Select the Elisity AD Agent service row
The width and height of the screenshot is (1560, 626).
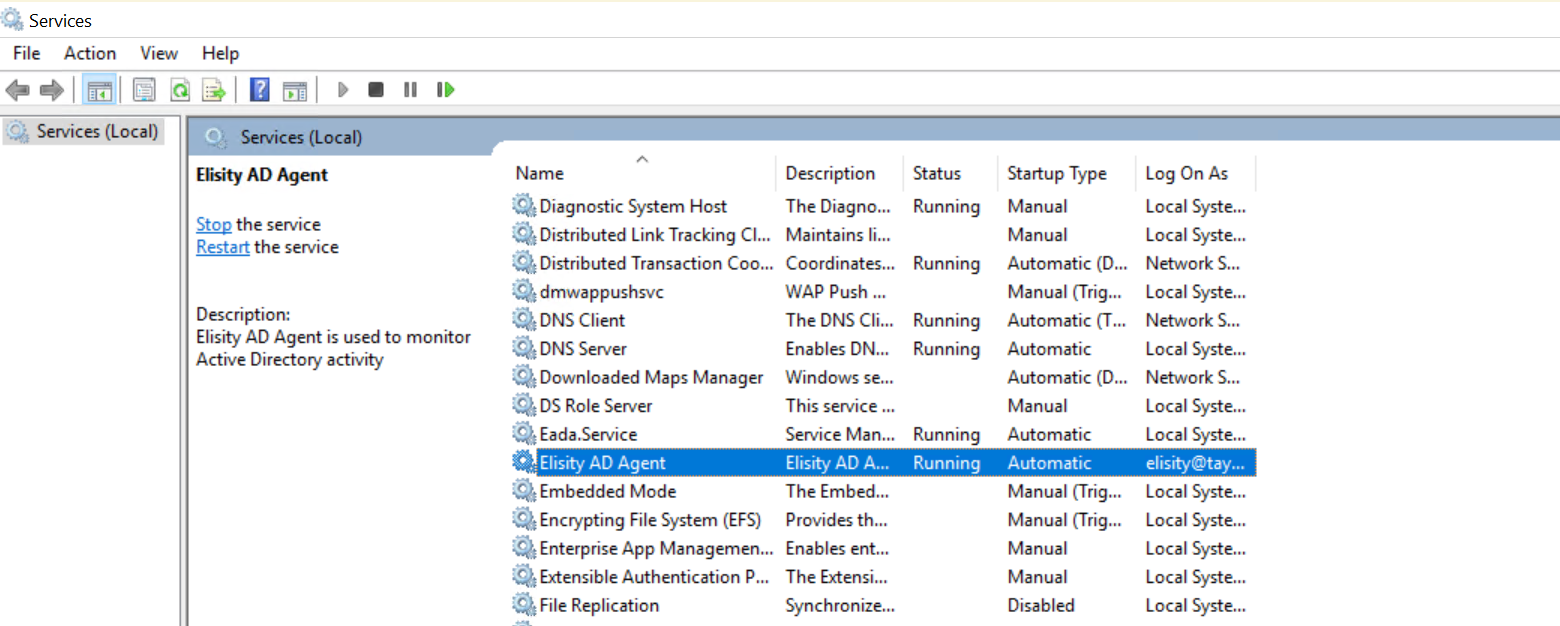pos(883,463)
